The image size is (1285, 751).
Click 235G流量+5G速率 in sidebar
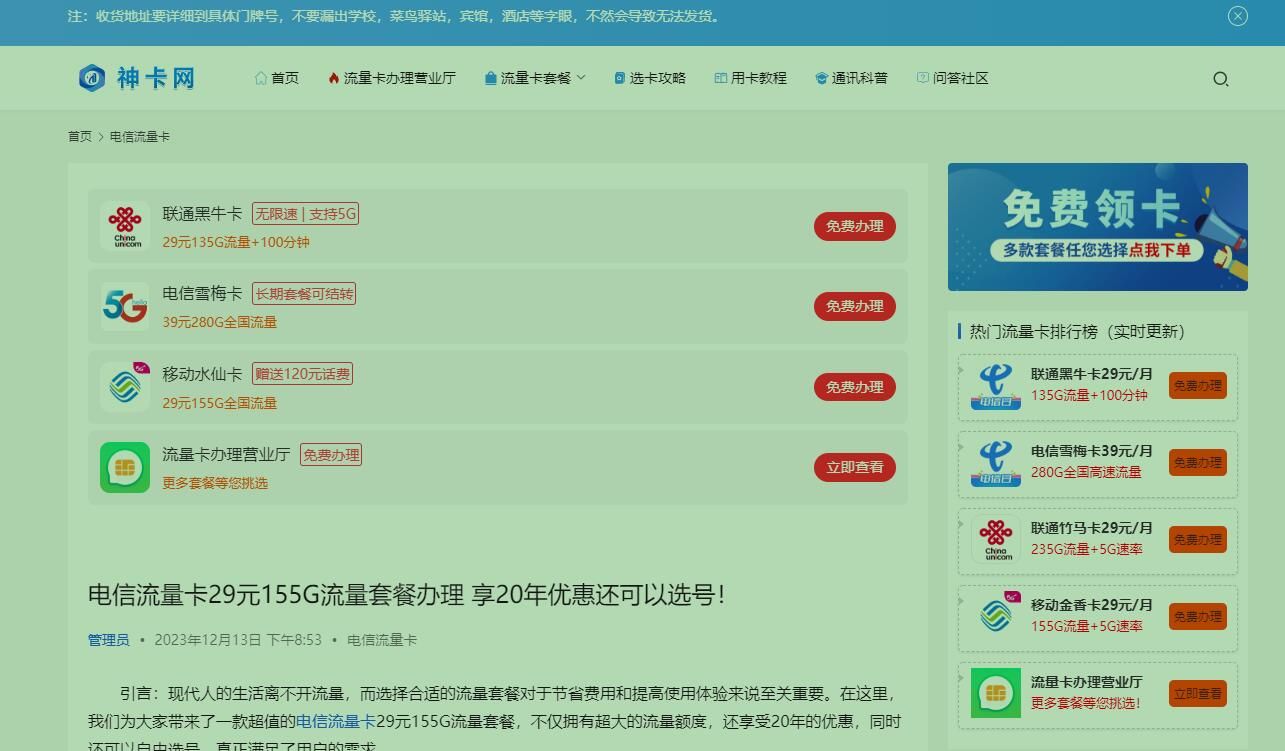[1087, 549]
